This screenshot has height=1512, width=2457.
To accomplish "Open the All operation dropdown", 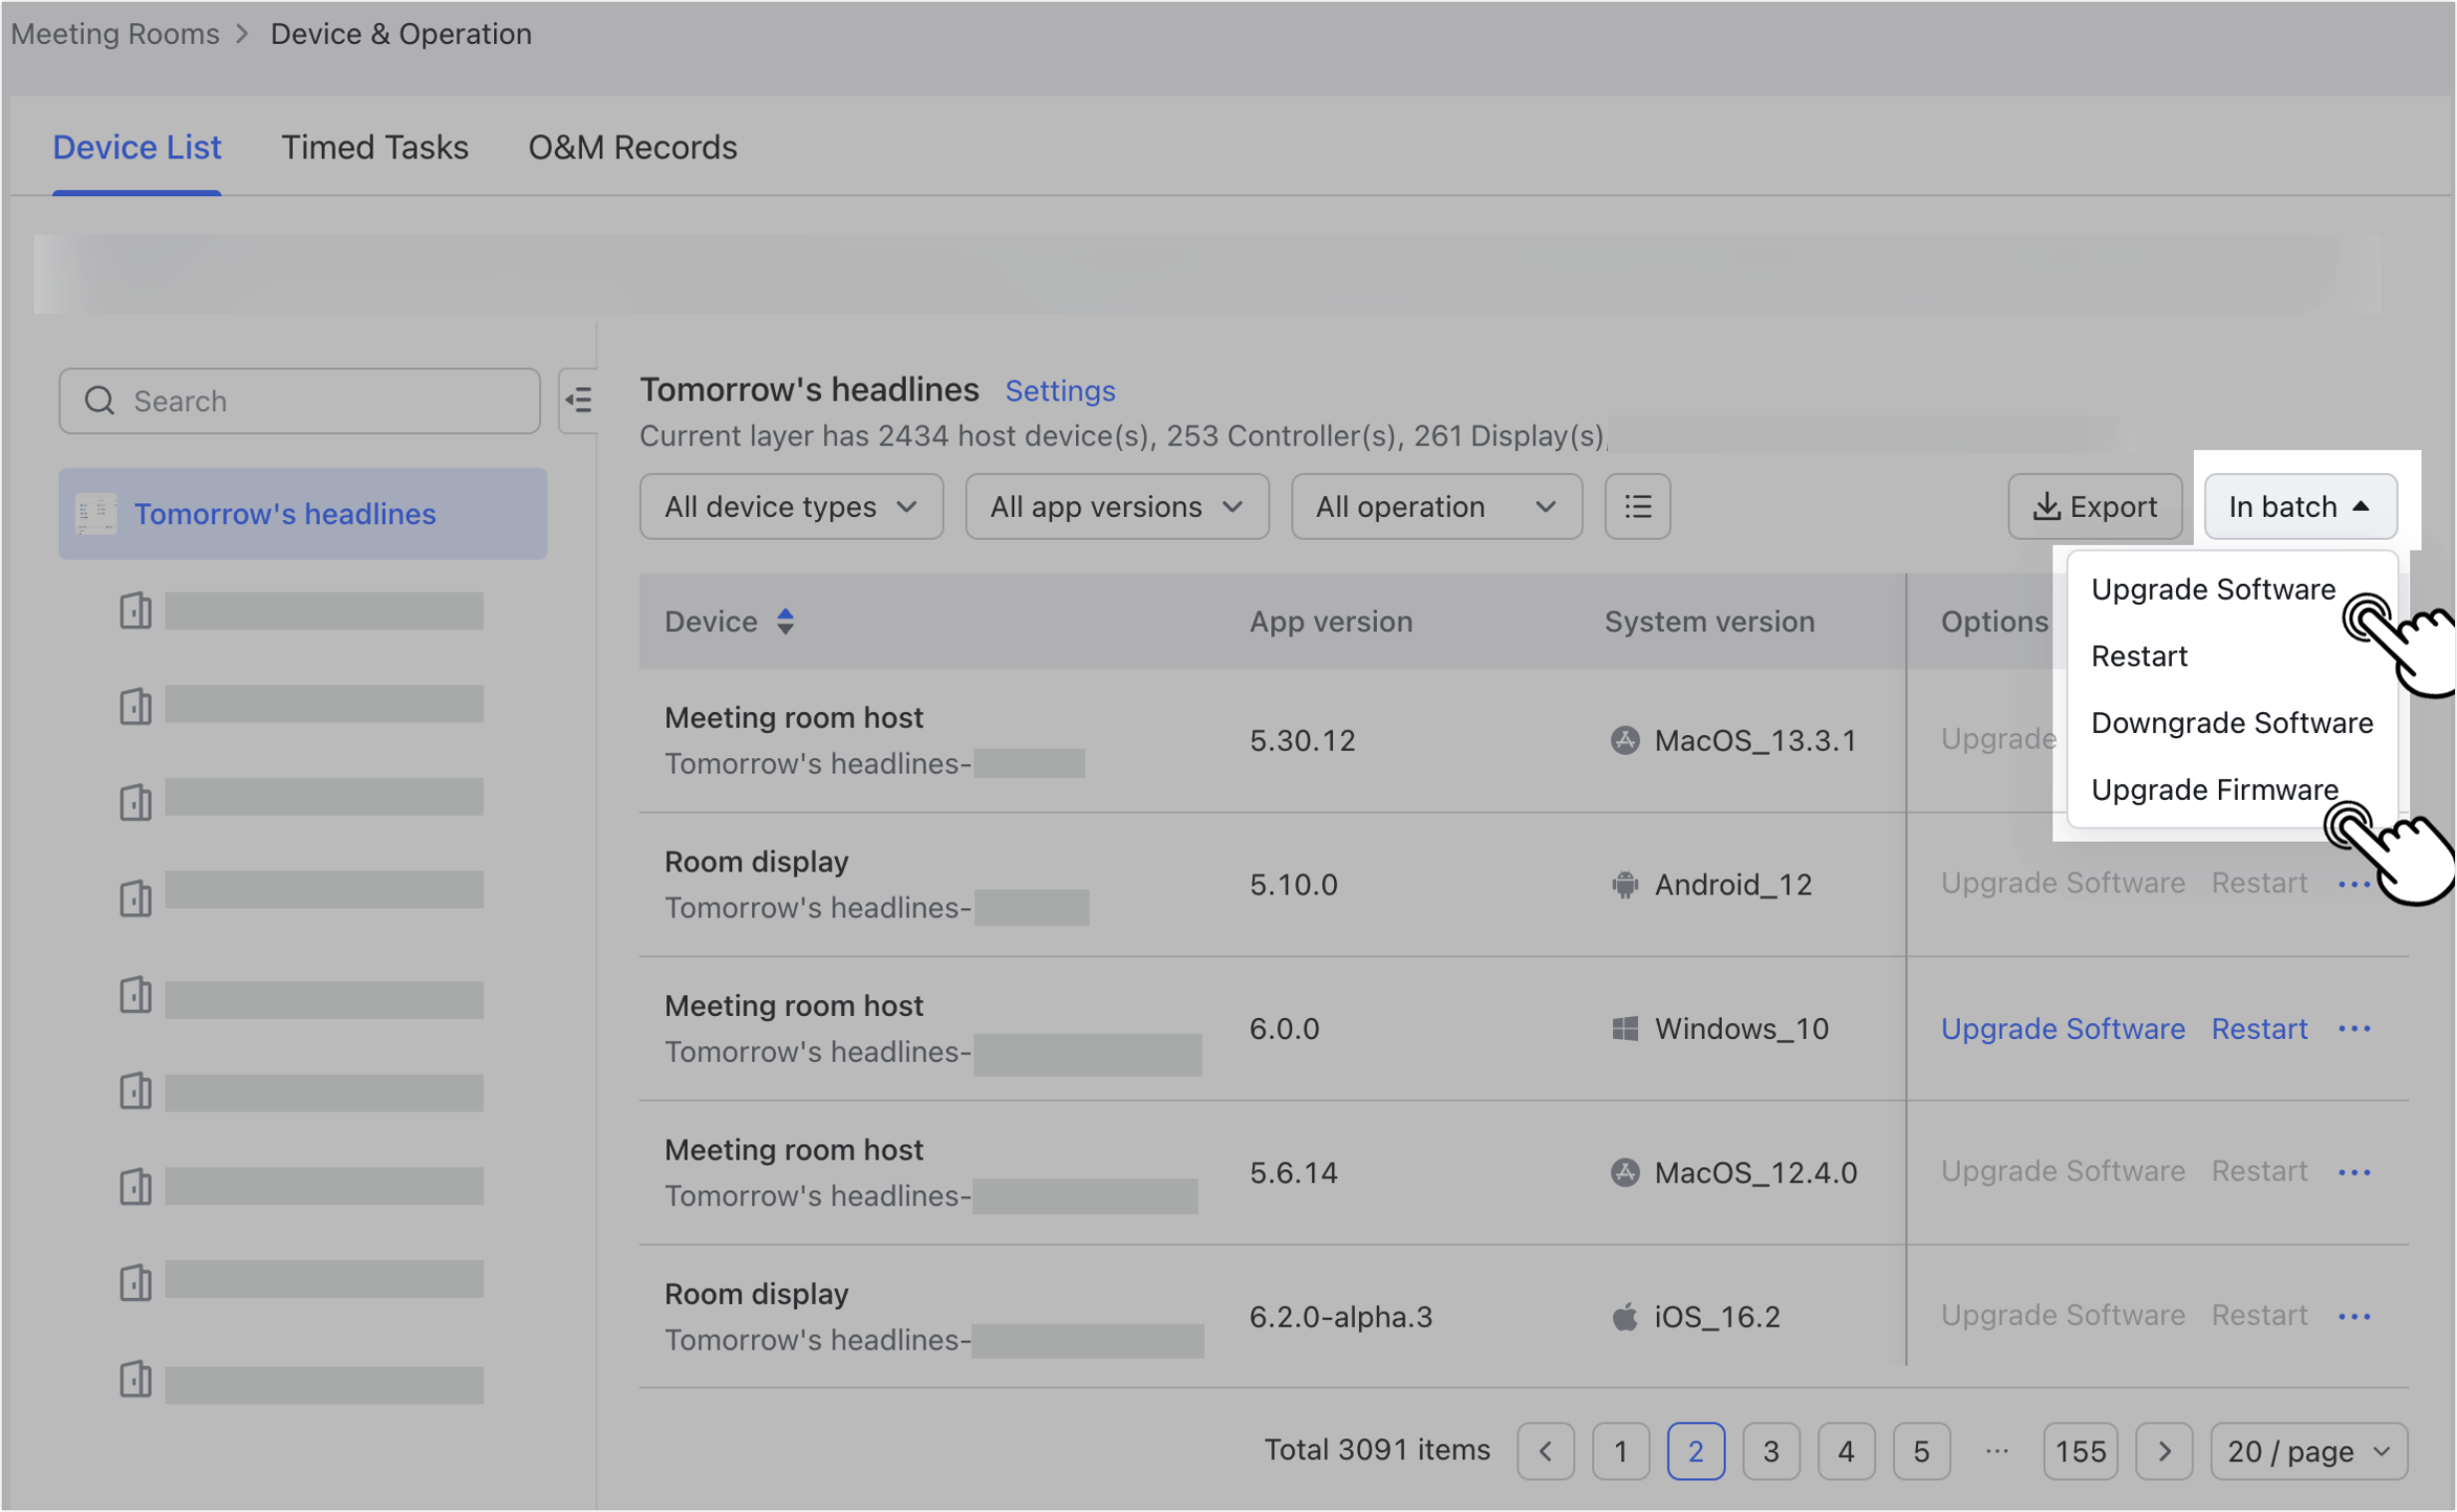I will tap(1436, 506).
